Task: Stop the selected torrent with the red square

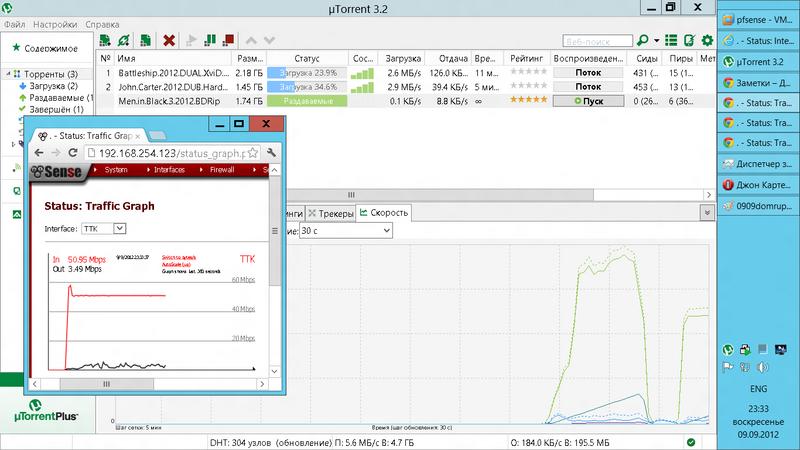Action: (x=229, y=40)
